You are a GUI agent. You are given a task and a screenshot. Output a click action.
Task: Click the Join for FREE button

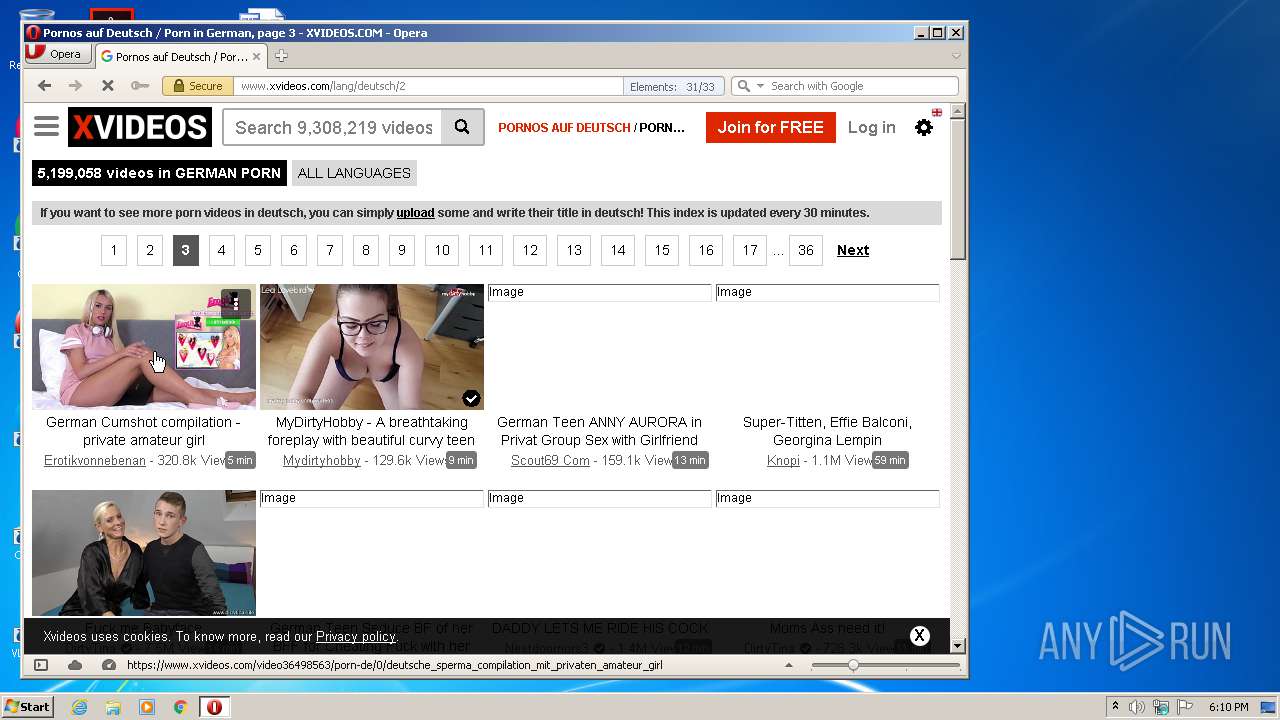pos(770,127)
